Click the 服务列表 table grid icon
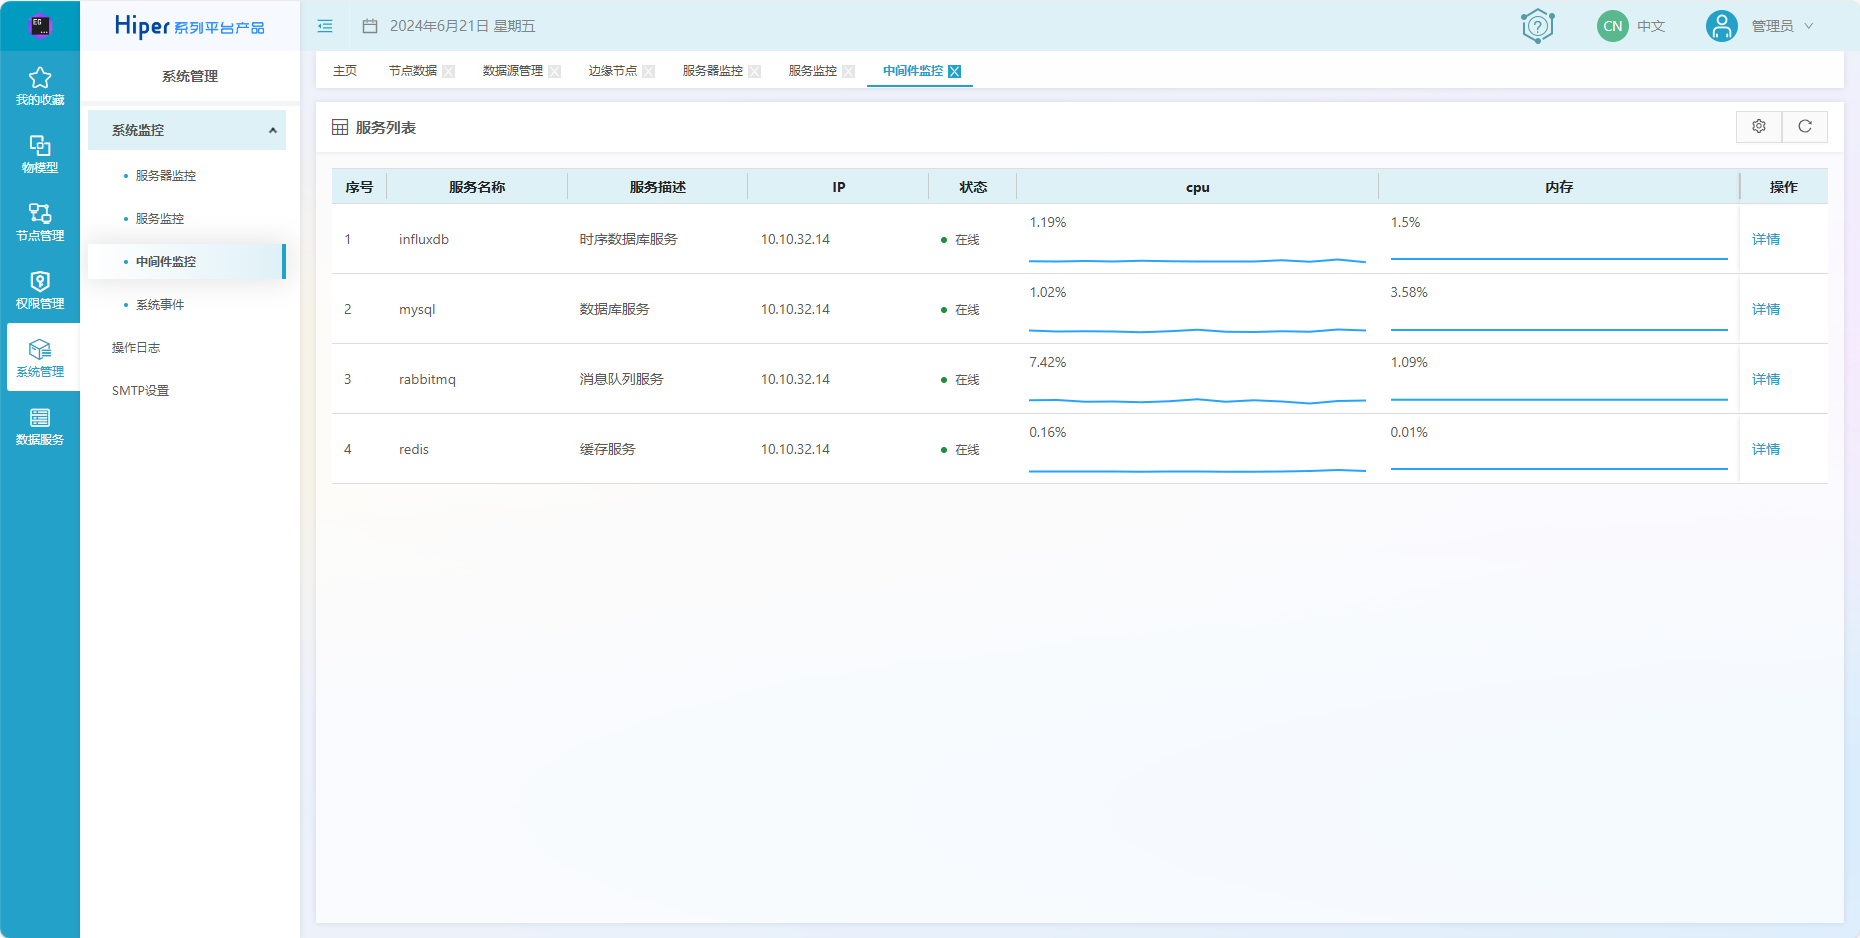1860x938 pixels. tap(340, 127)
